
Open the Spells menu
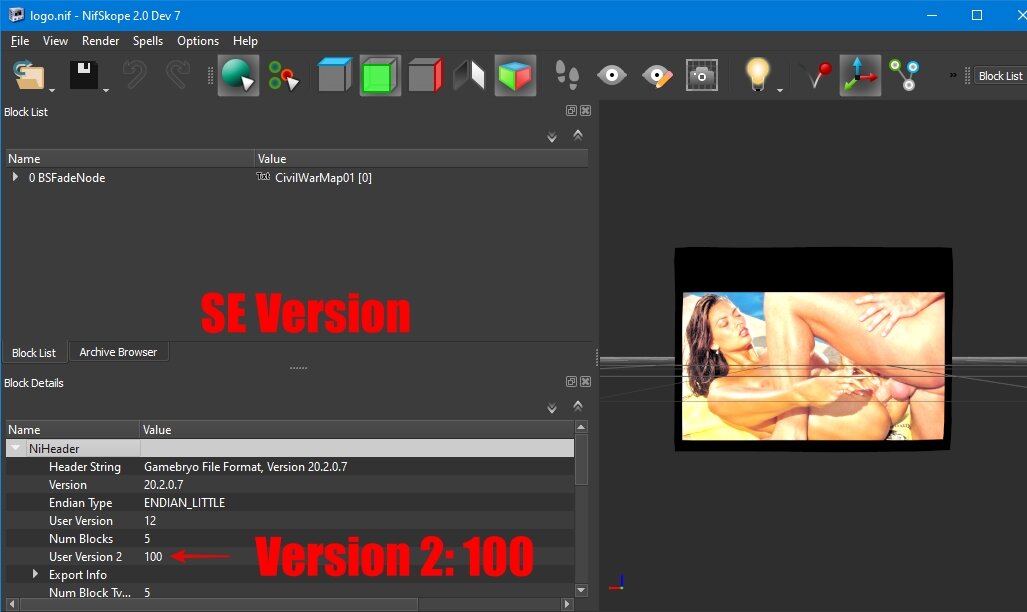(147, 41)
